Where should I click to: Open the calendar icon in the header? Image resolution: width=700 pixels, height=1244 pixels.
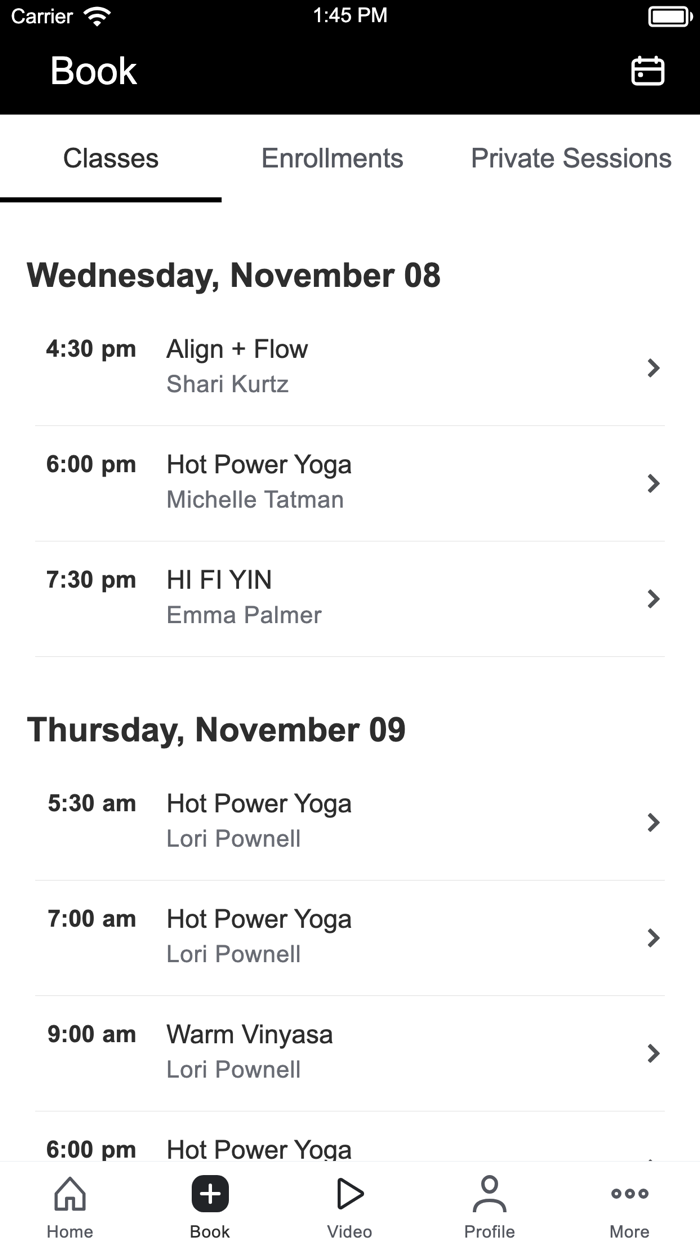point(646,71)
